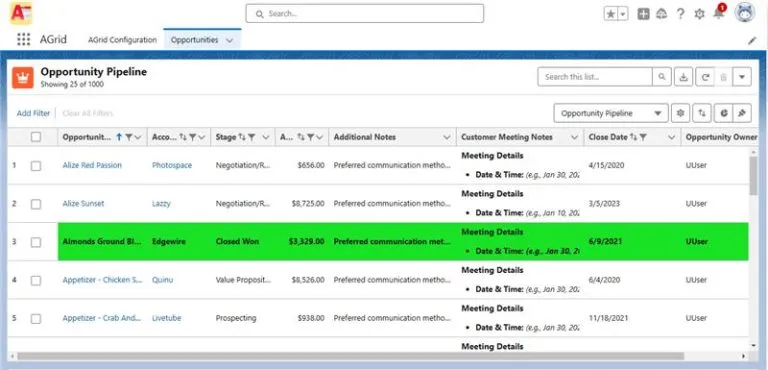Open Account column menu chevron
Image resolution: width=768 pixels, height=370 pixels.
(x=202, y=138)
